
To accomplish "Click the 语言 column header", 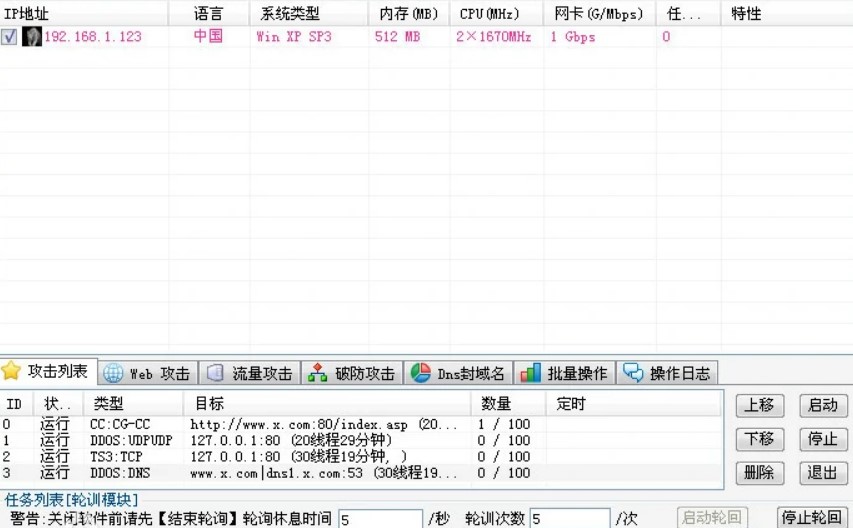I will (x=209, y=13).
